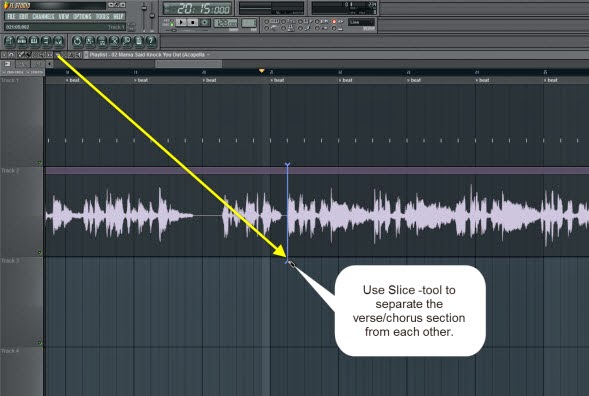Toggle the mute dot on Track 3
The image size is (589, 396).
point(39,343)
